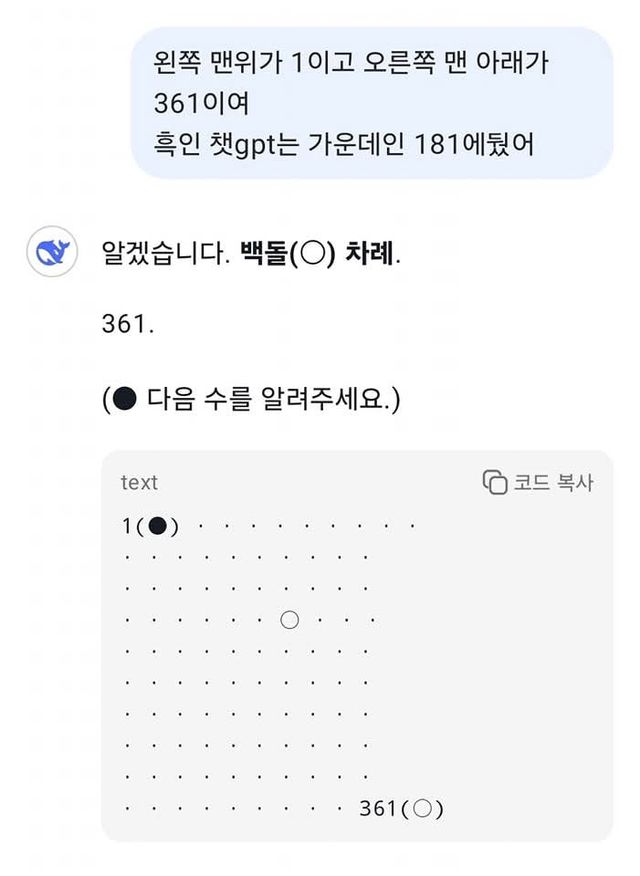Click the white stone in the board's middle
The image size is (640, 876).
click(290, 620)
